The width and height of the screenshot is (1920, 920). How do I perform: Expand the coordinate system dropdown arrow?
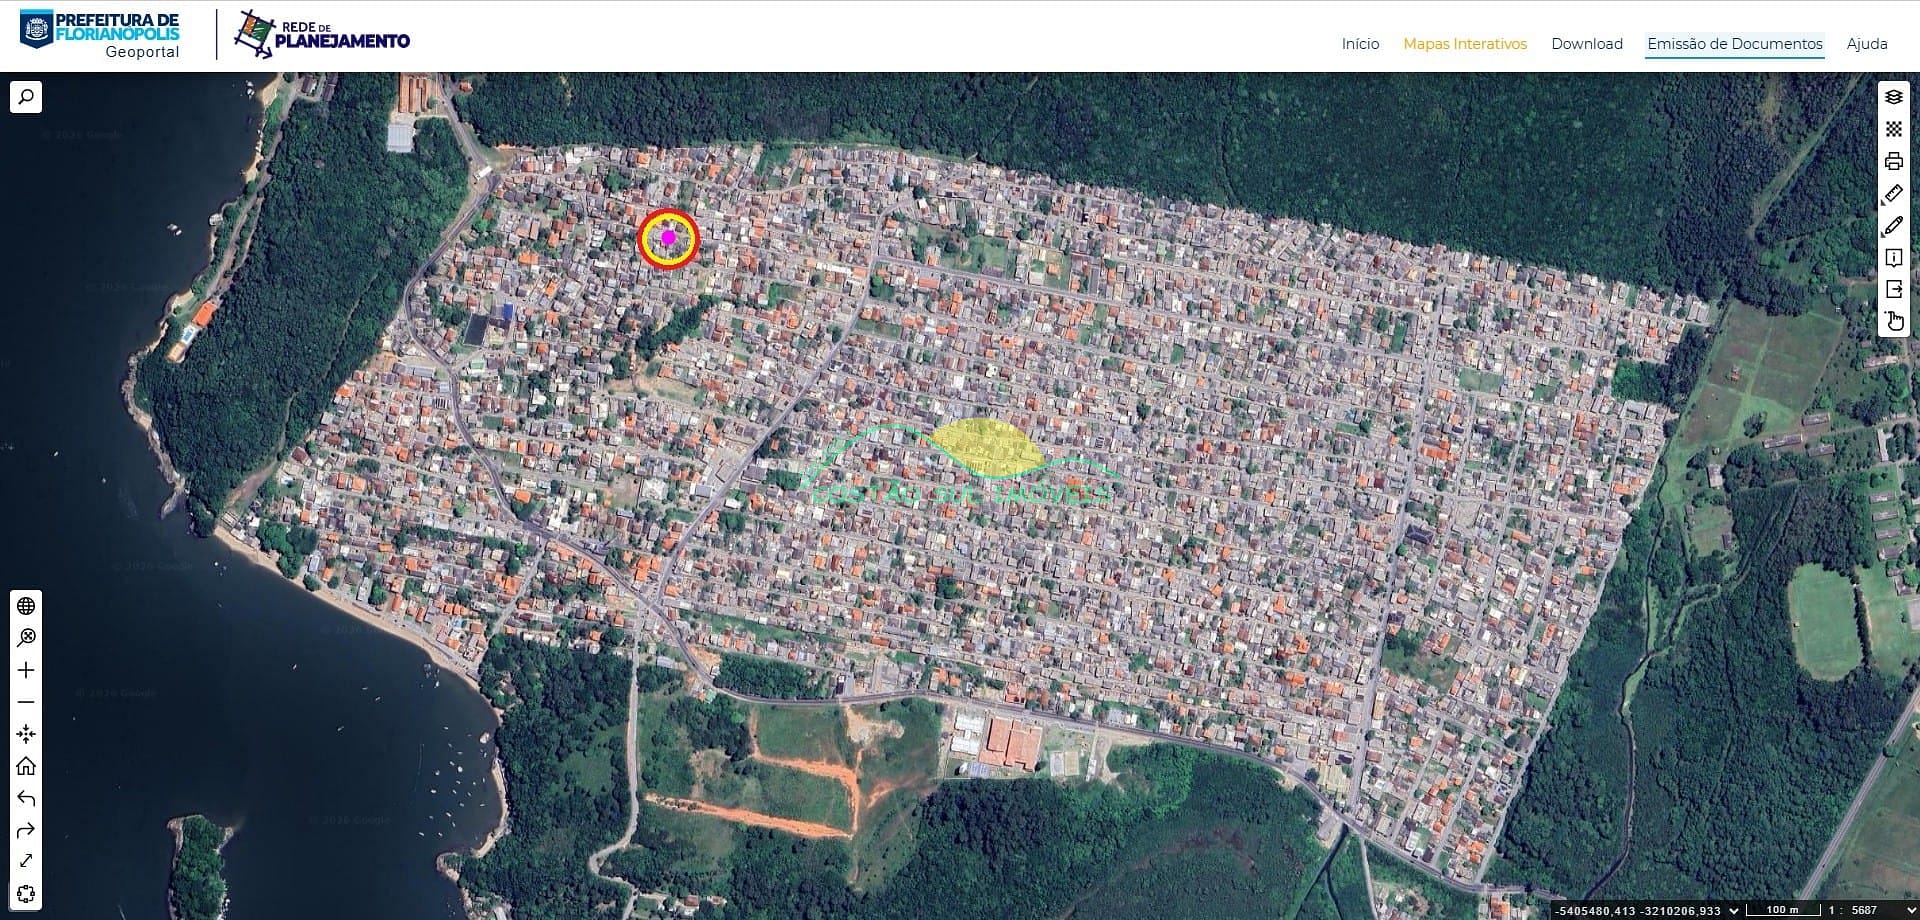point(1734,910)
